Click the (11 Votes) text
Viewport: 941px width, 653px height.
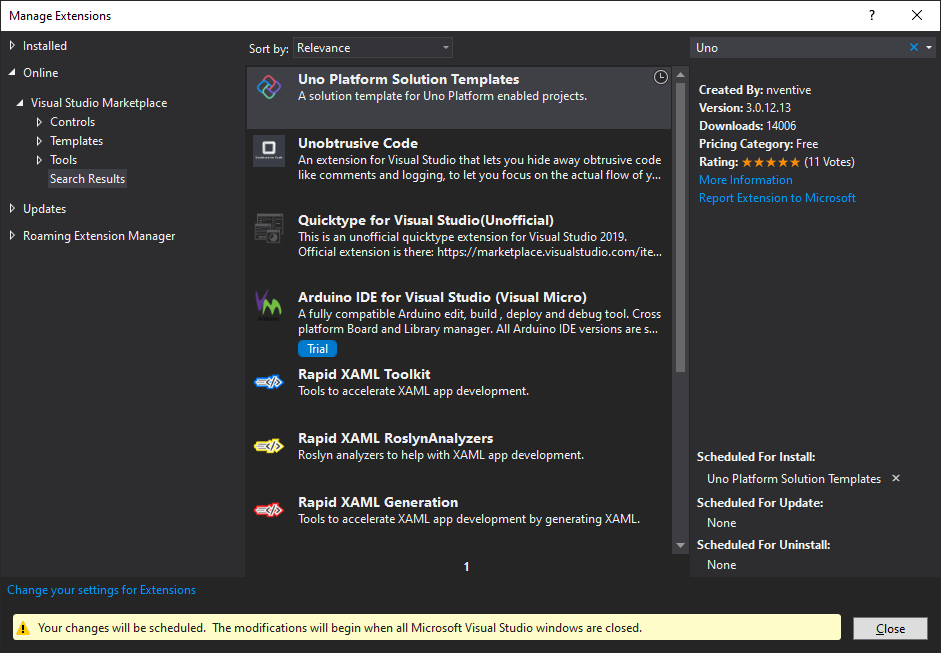pos(829,162)
